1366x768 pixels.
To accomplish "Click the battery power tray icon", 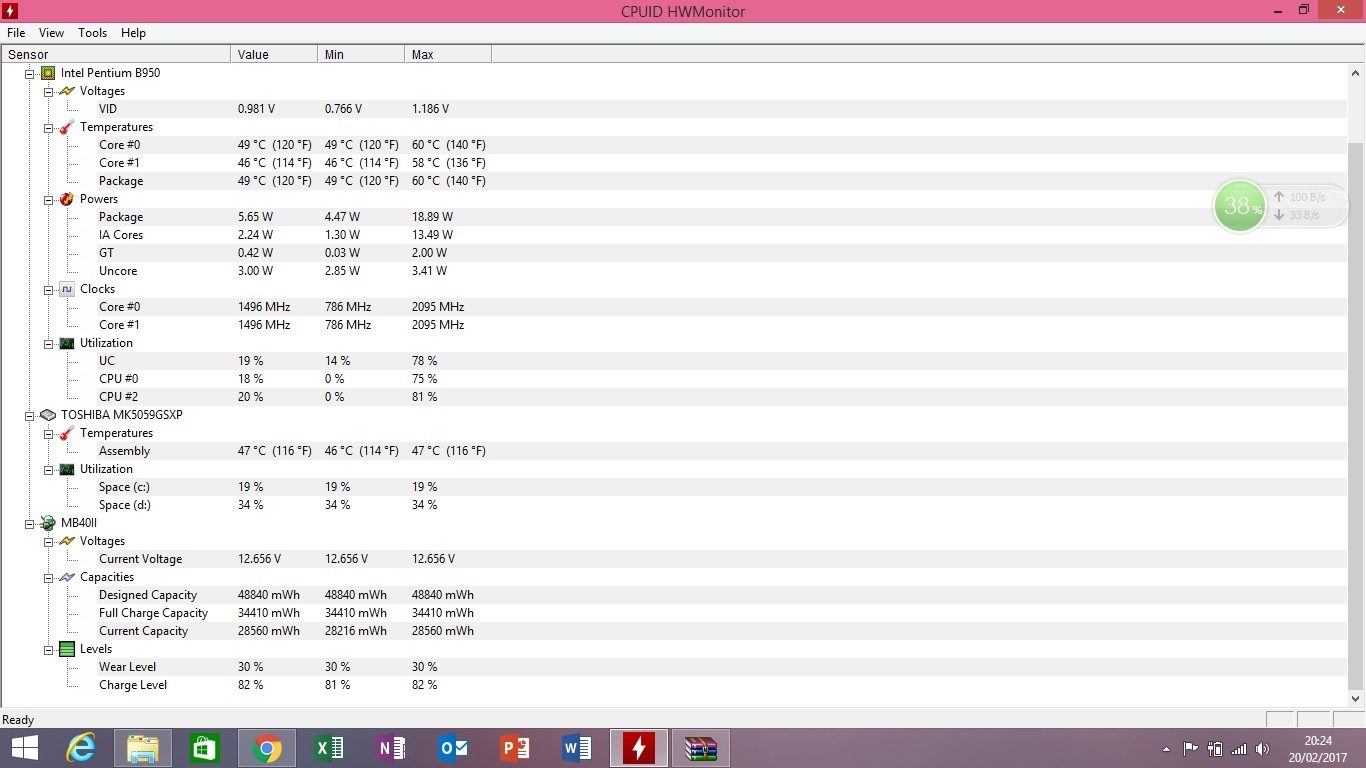I will coord(1215,748).
